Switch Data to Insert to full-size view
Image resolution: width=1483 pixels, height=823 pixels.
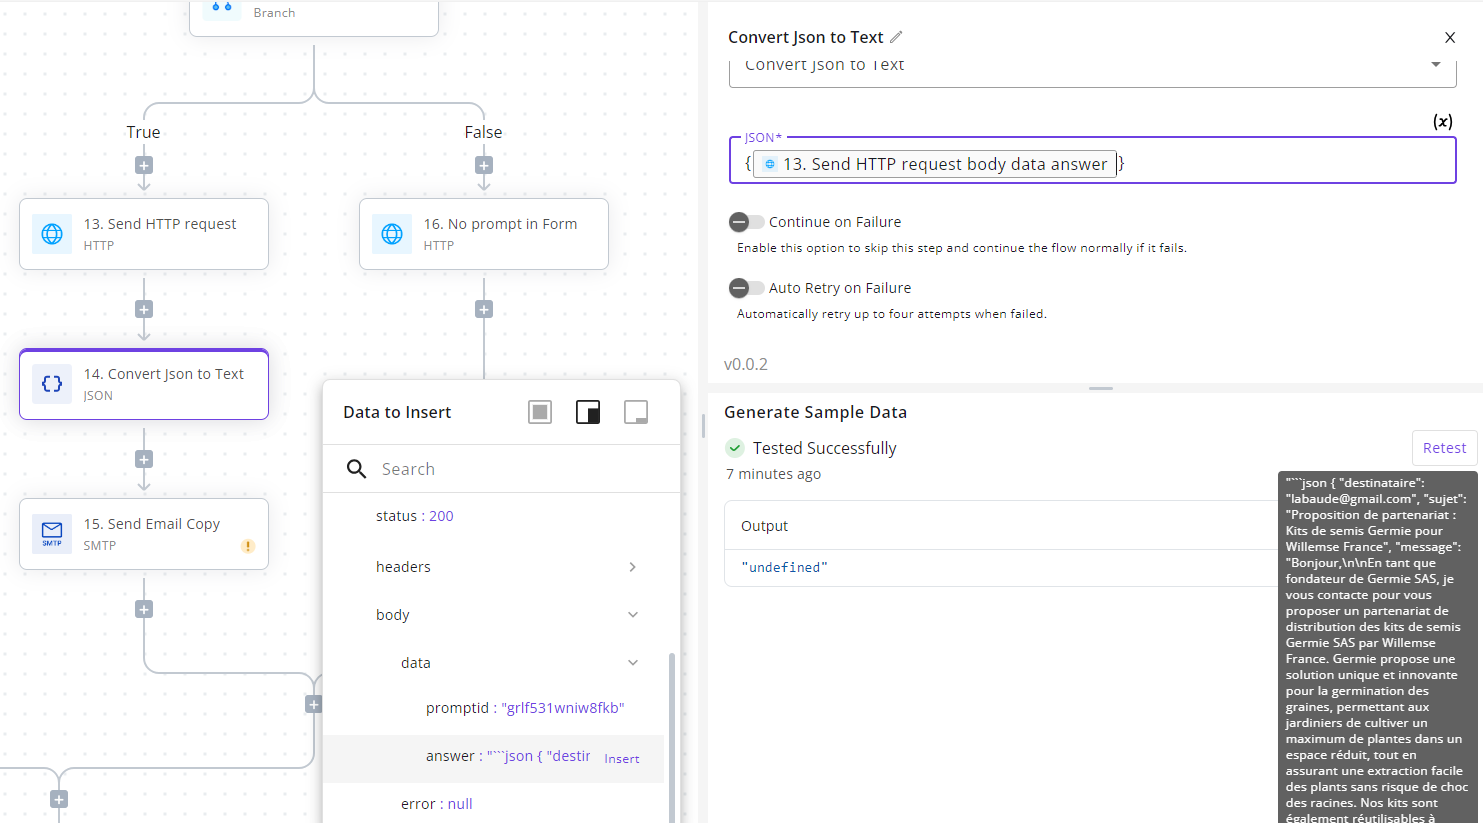[540, 412]
